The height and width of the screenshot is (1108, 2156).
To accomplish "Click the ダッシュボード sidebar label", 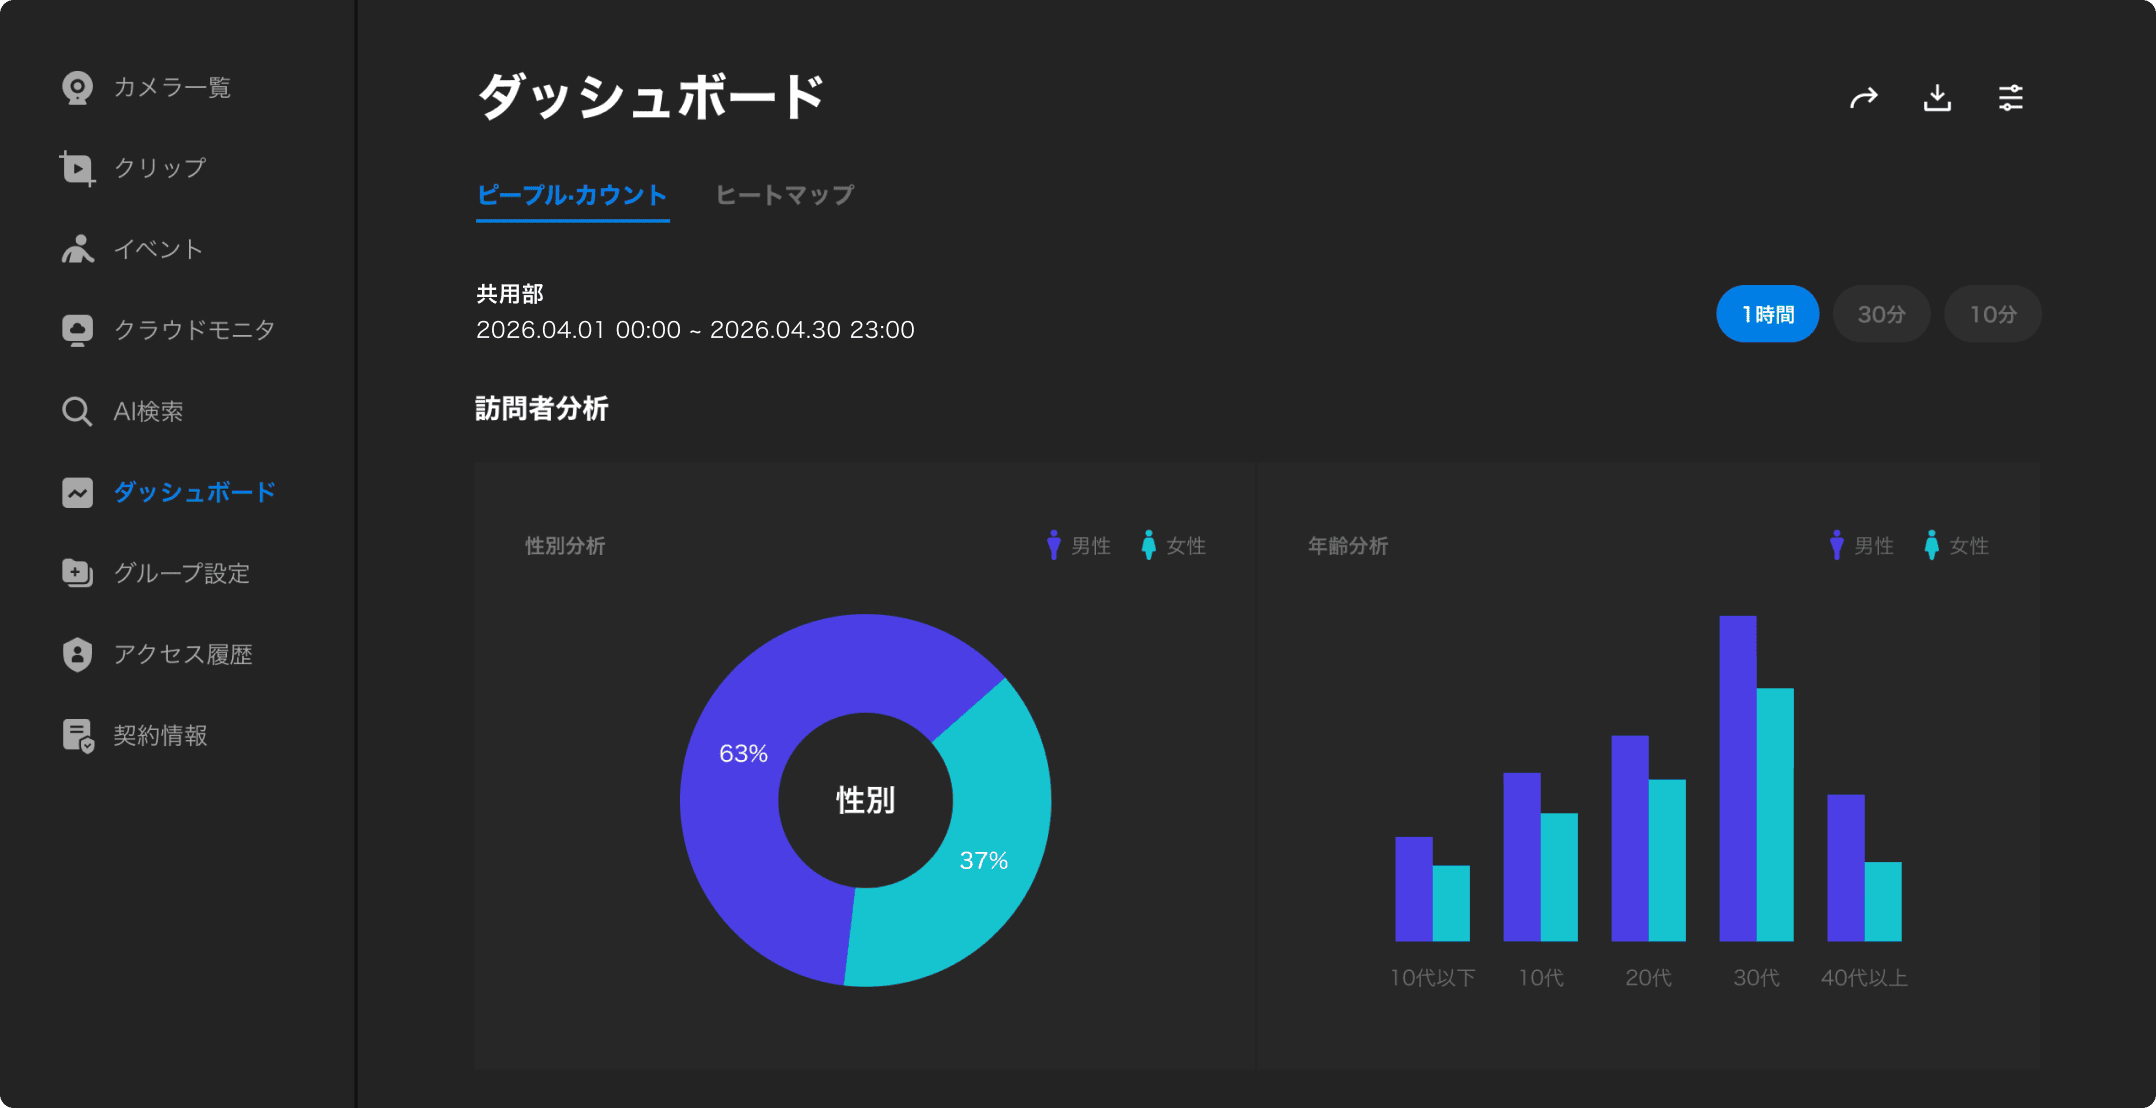I will tap(194, 492).
